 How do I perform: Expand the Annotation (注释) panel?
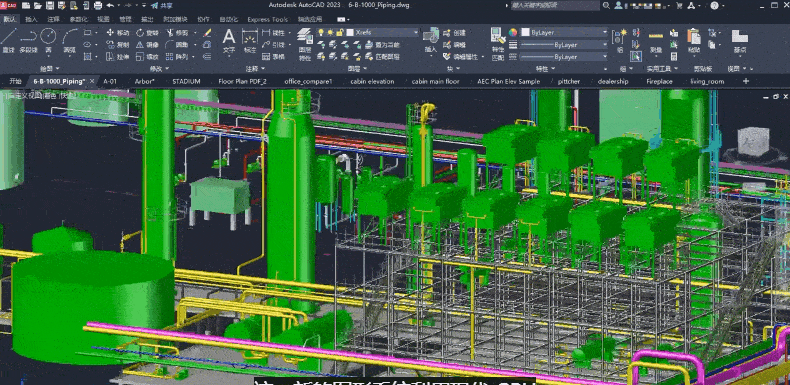[255, 69]
